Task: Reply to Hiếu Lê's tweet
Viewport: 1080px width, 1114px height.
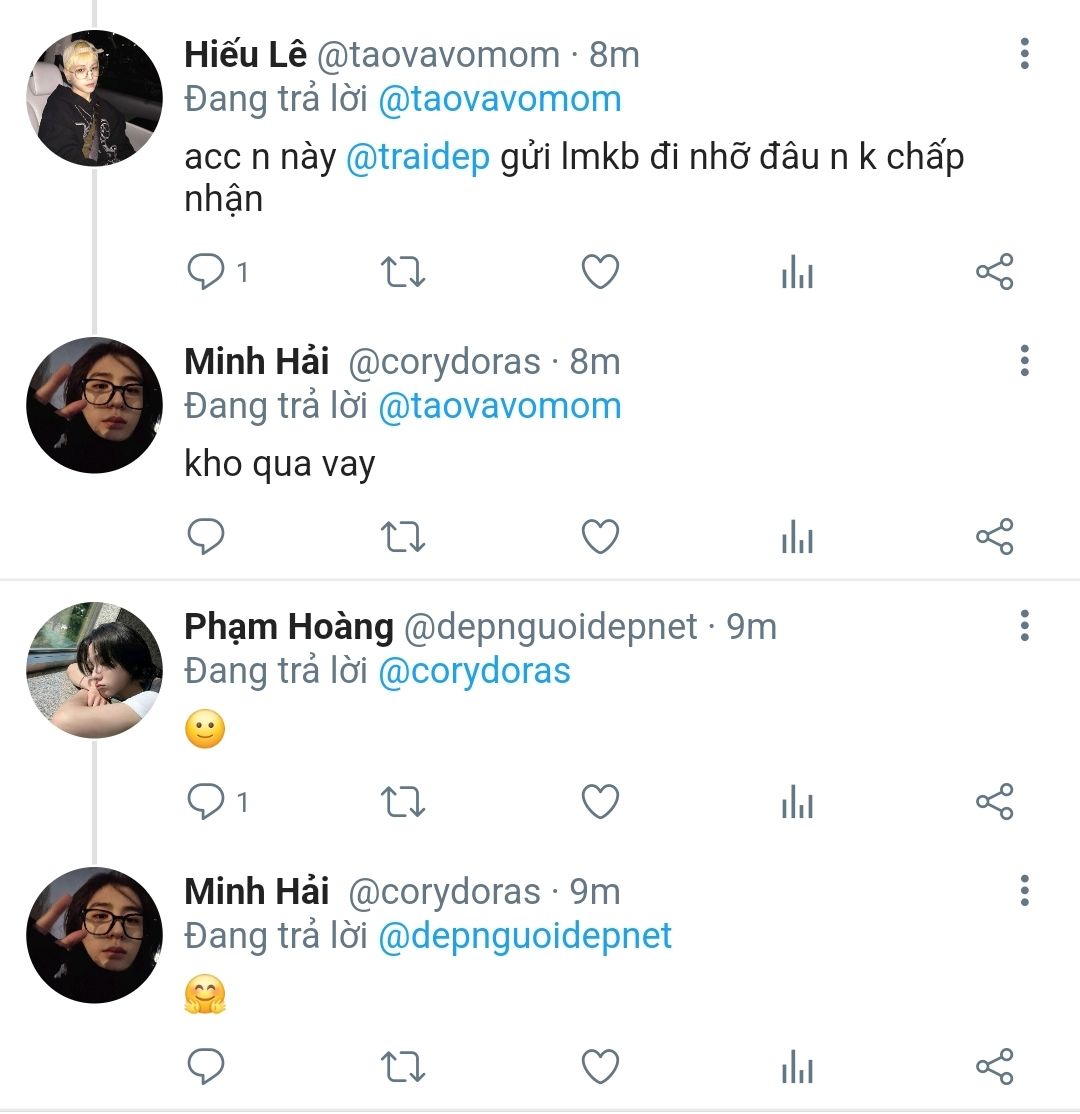Action: tap(206, 272)
